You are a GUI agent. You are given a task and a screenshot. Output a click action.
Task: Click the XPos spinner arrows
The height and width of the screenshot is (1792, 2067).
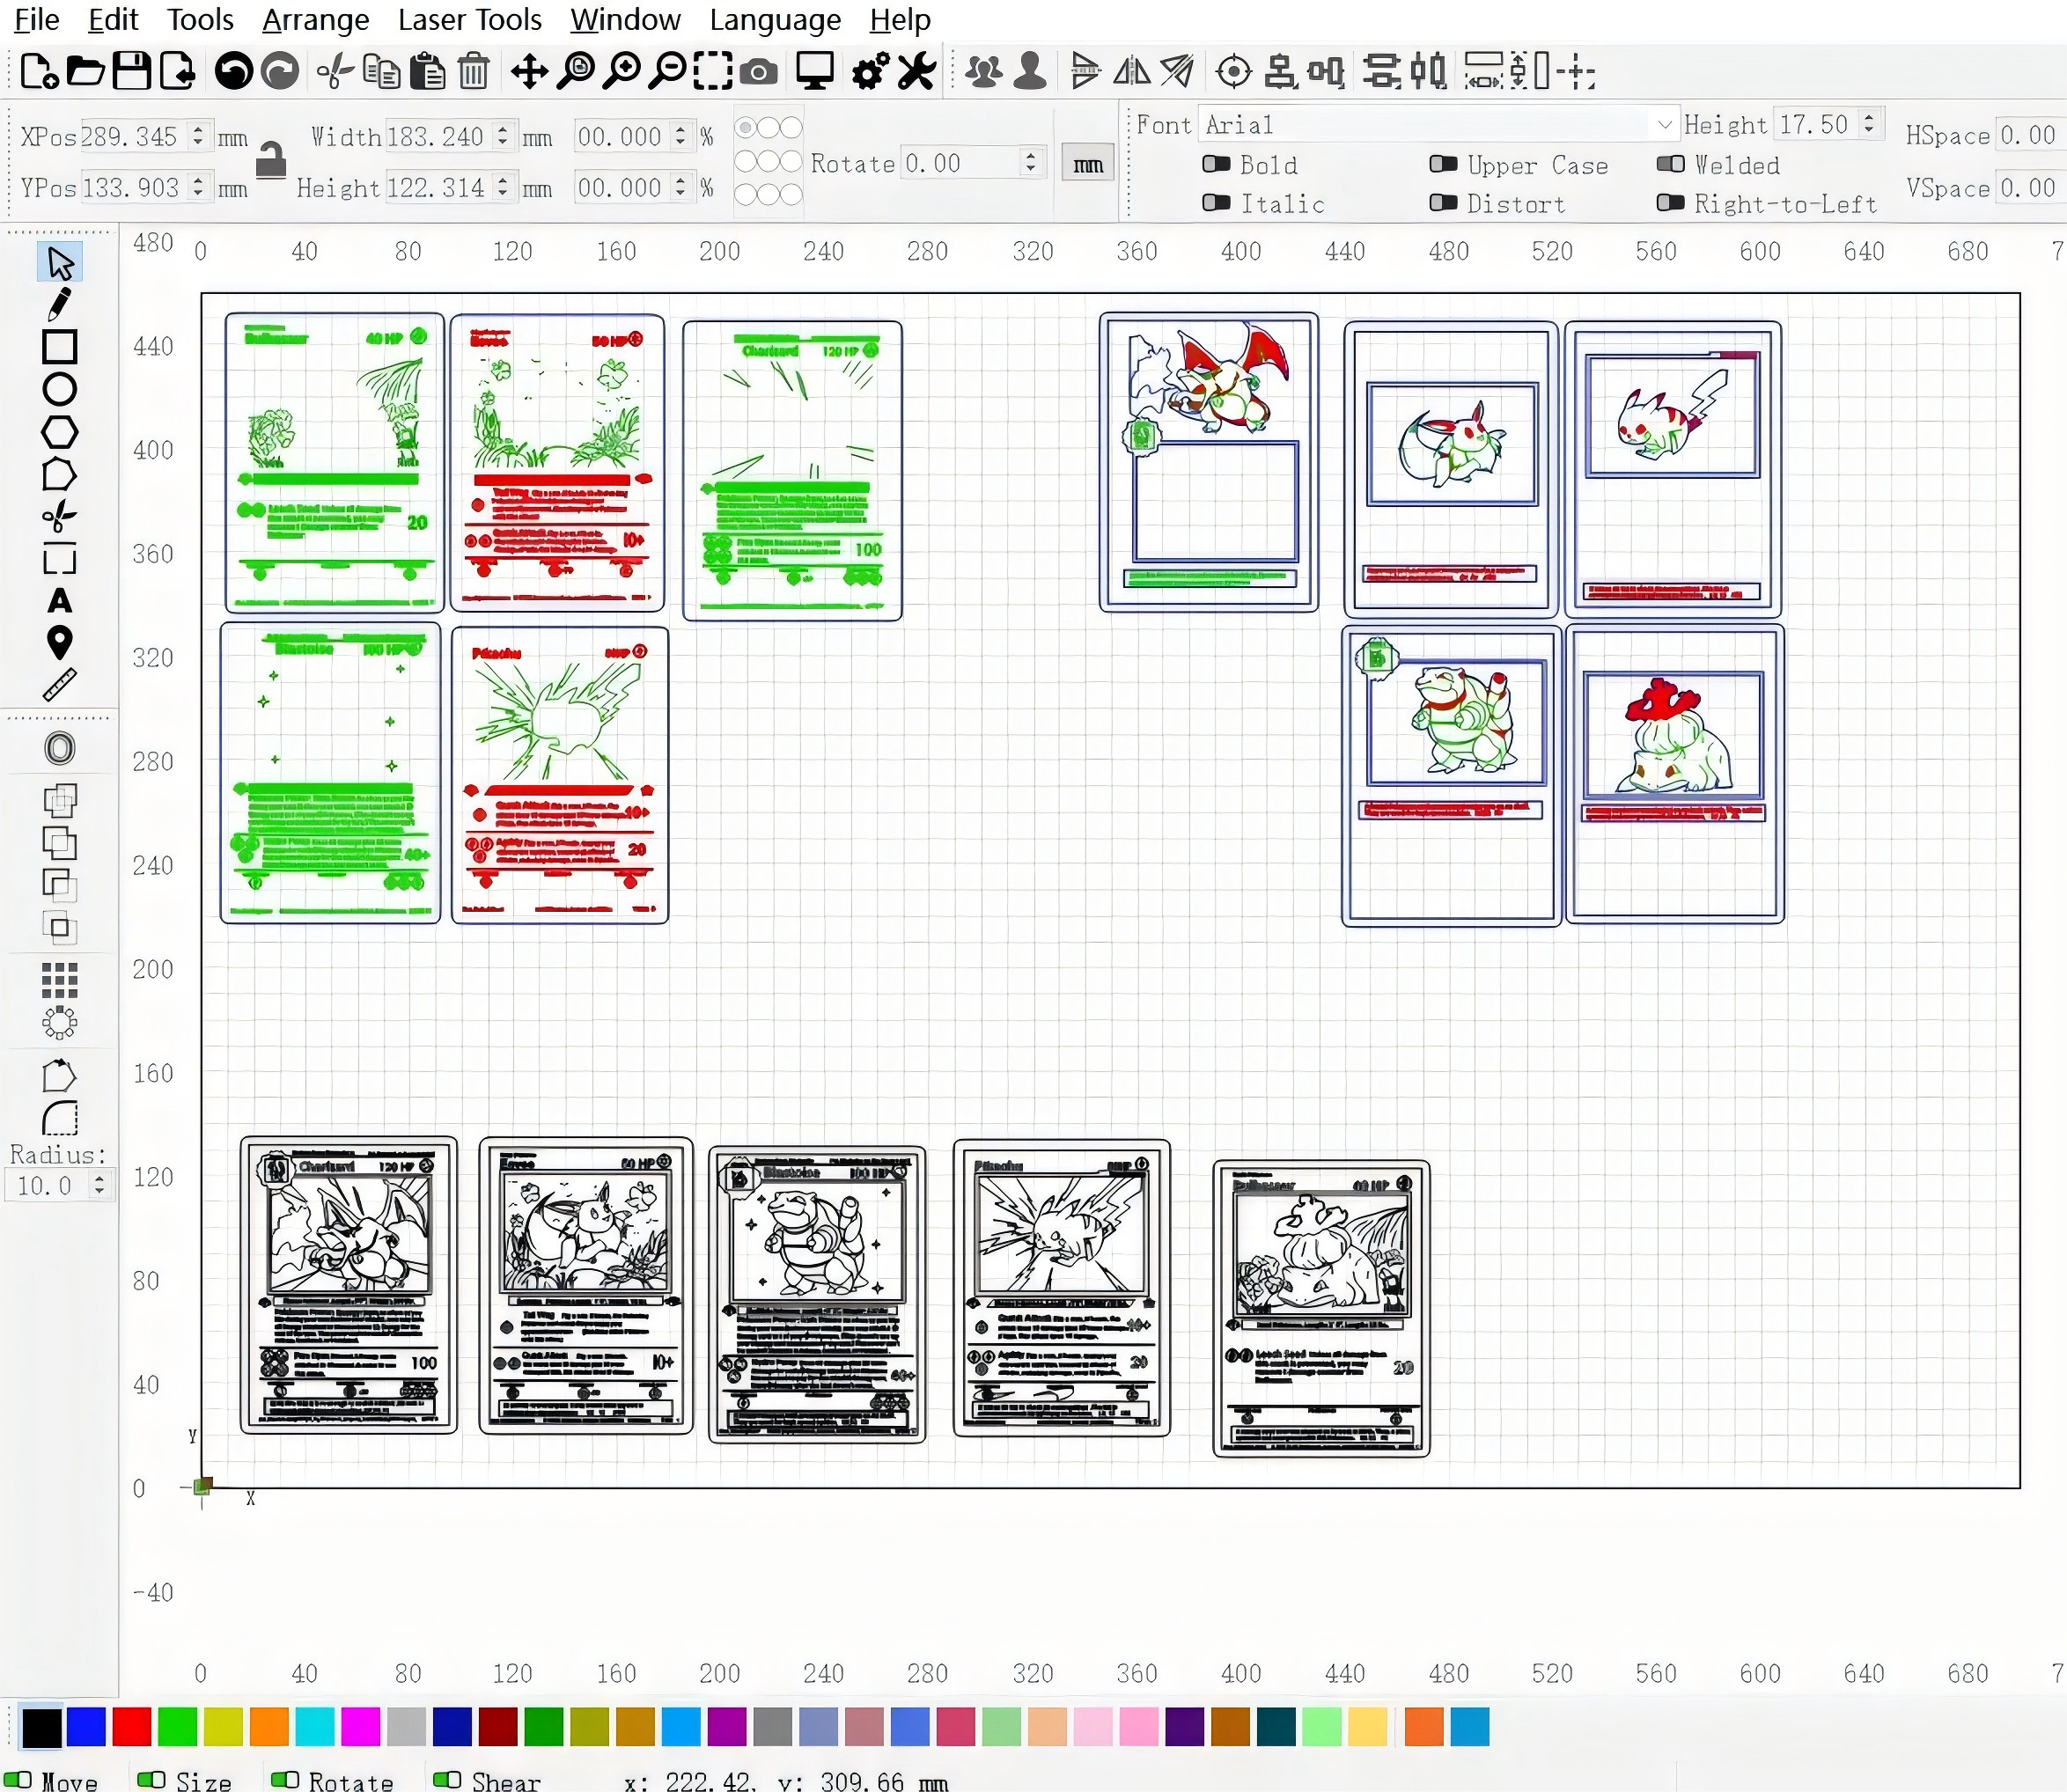198,136
